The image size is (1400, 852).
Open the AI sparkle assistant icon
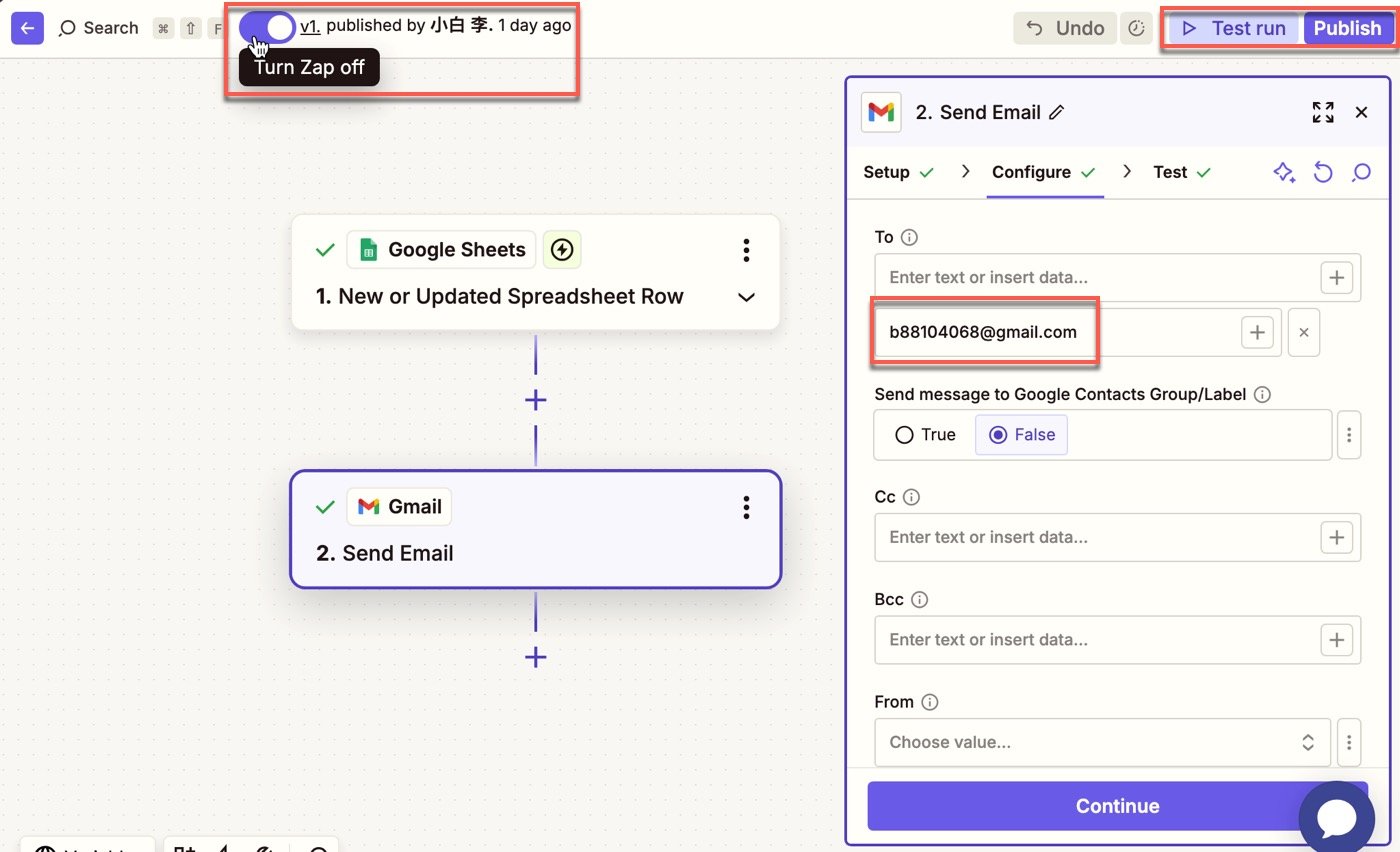point(1284,173)
